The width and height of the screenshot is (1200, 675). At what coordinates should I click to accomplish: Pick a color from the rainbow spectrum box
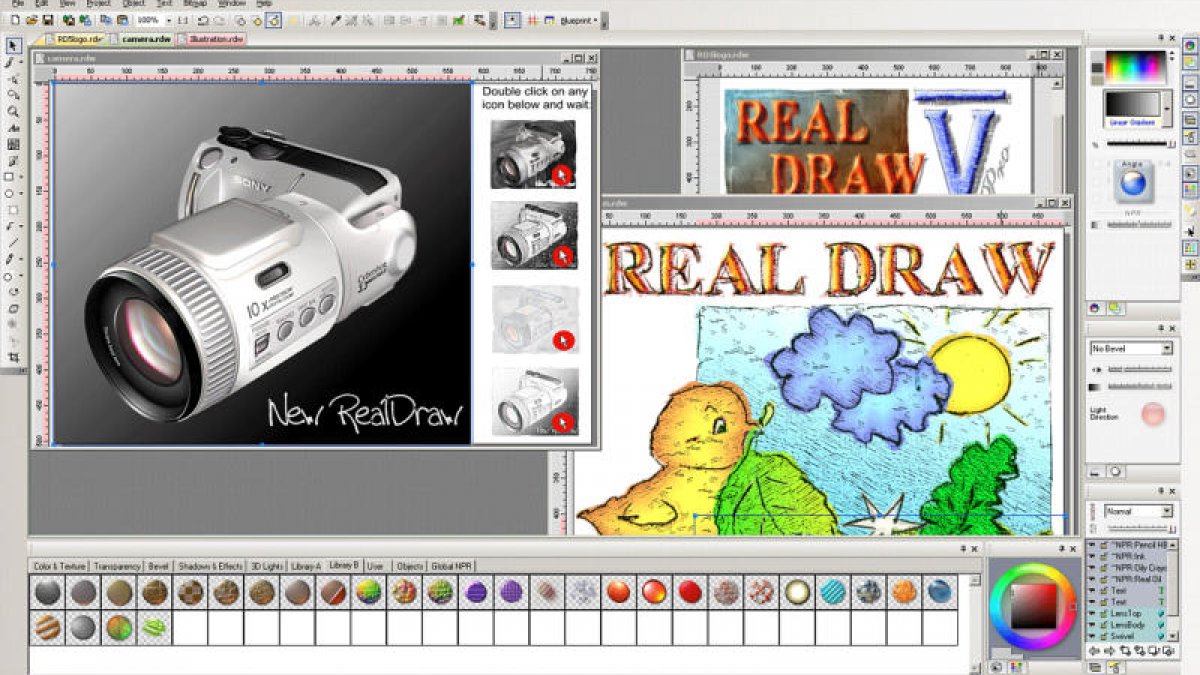click(1135, 67)
